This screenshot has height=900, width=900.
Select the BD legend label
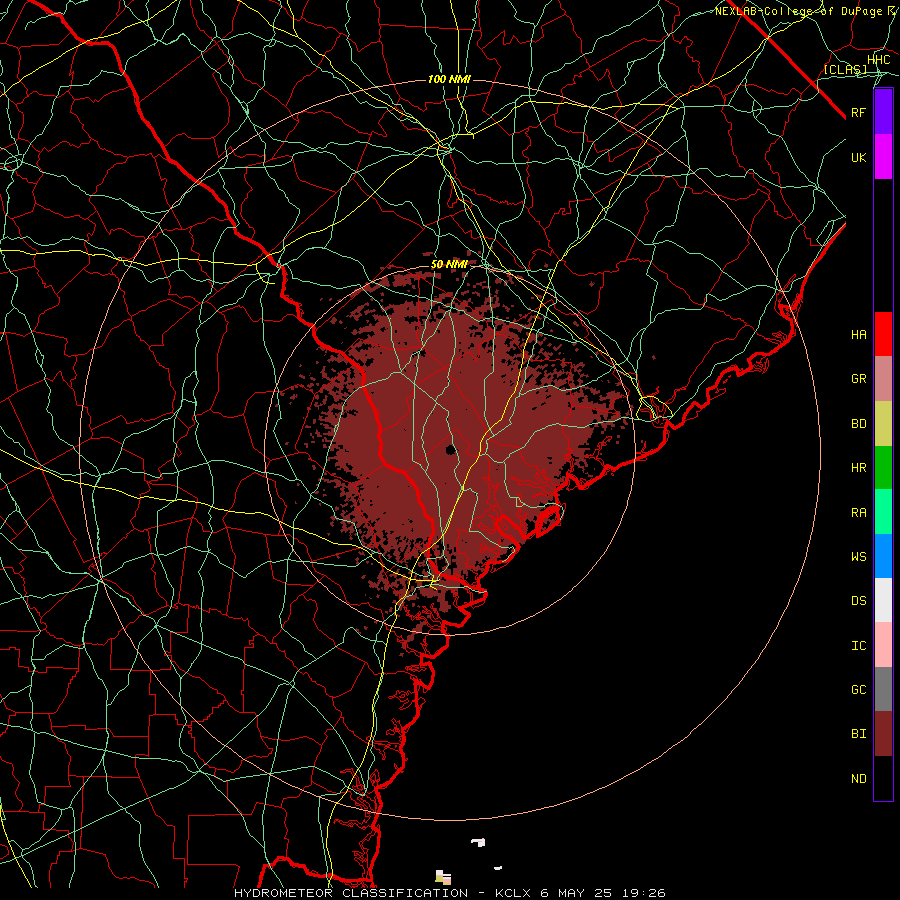coord(859,424)
